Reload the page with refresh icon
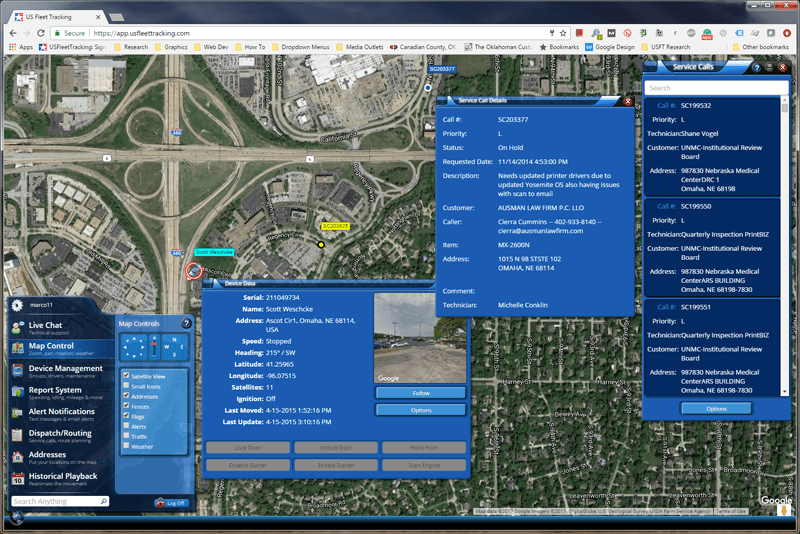The width and height of the screenshot is (800, 534). tap(41, 33)
